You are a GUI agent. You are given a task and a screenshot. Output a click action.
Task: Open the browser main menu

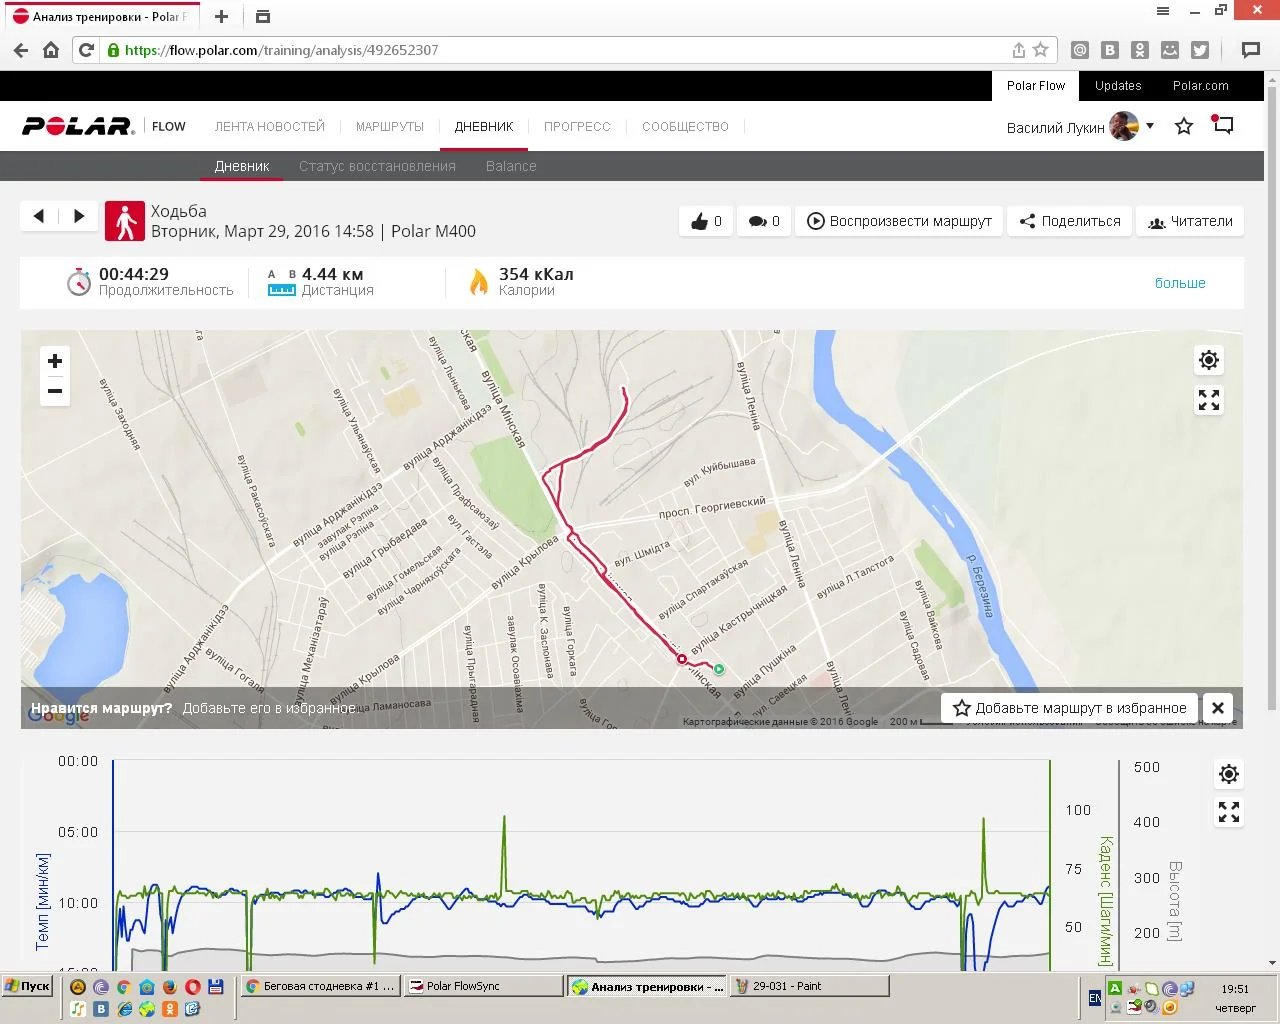[1163, 11]
